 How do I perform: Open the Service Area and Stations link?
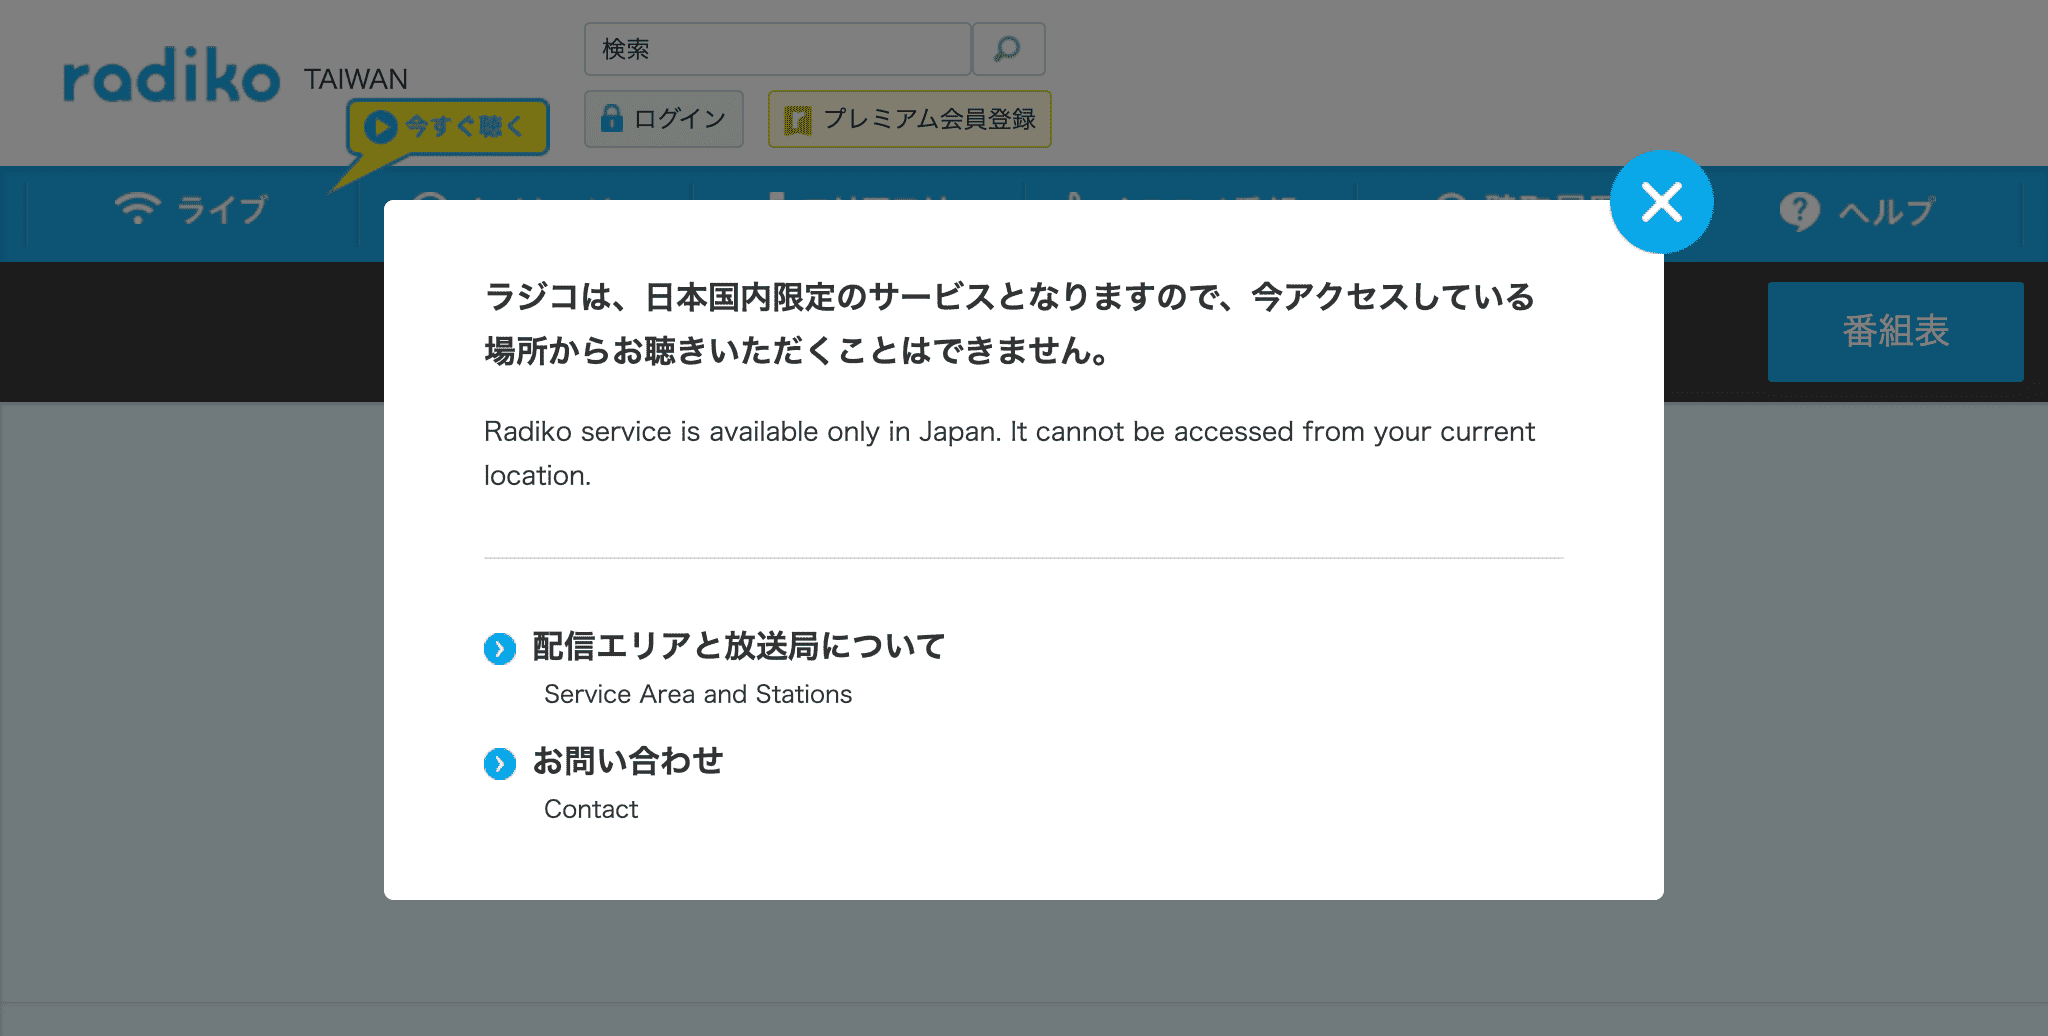click(697, 694)
